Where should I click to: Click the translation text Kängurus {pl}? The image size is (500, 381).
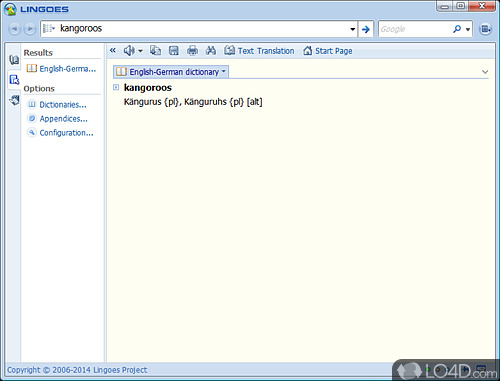(x=152, y=102)
